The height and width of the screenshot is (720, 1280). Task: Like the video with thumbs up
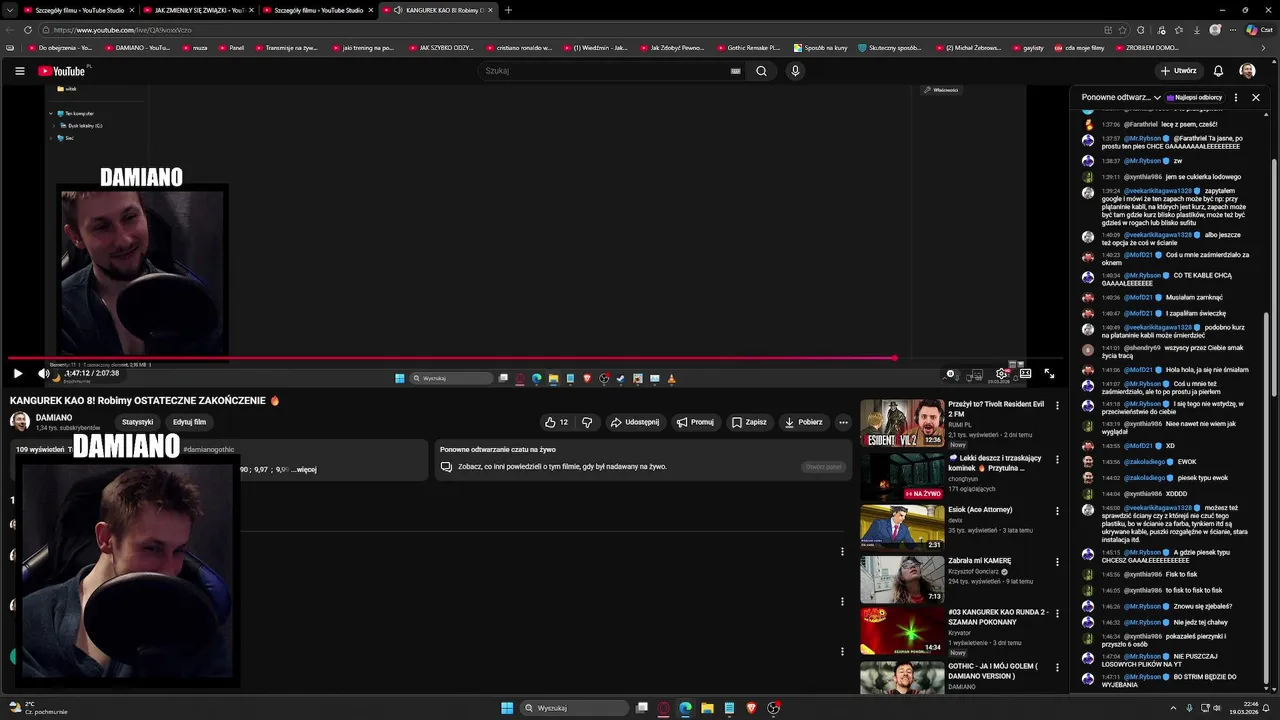tap(555, 422)
